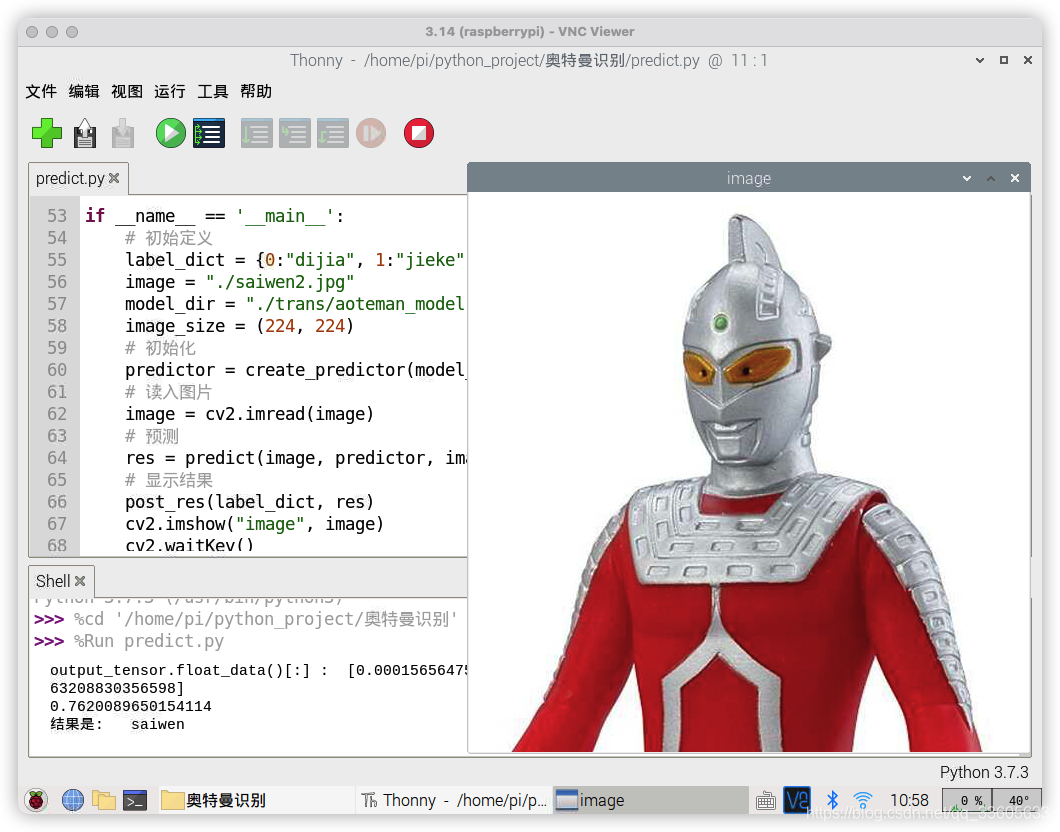Open Bluetooth tray menu

coord(833,800)
